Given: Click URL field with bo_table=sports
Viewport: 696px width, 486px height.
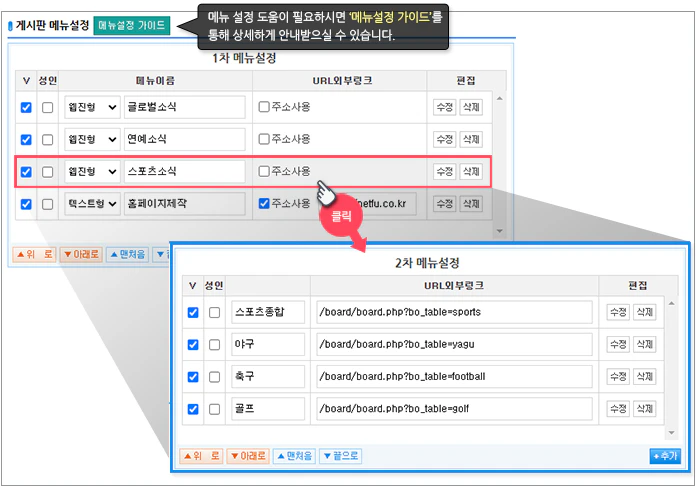Looking at the screenshot, I should pyautogui.click(x=454, y=312).
